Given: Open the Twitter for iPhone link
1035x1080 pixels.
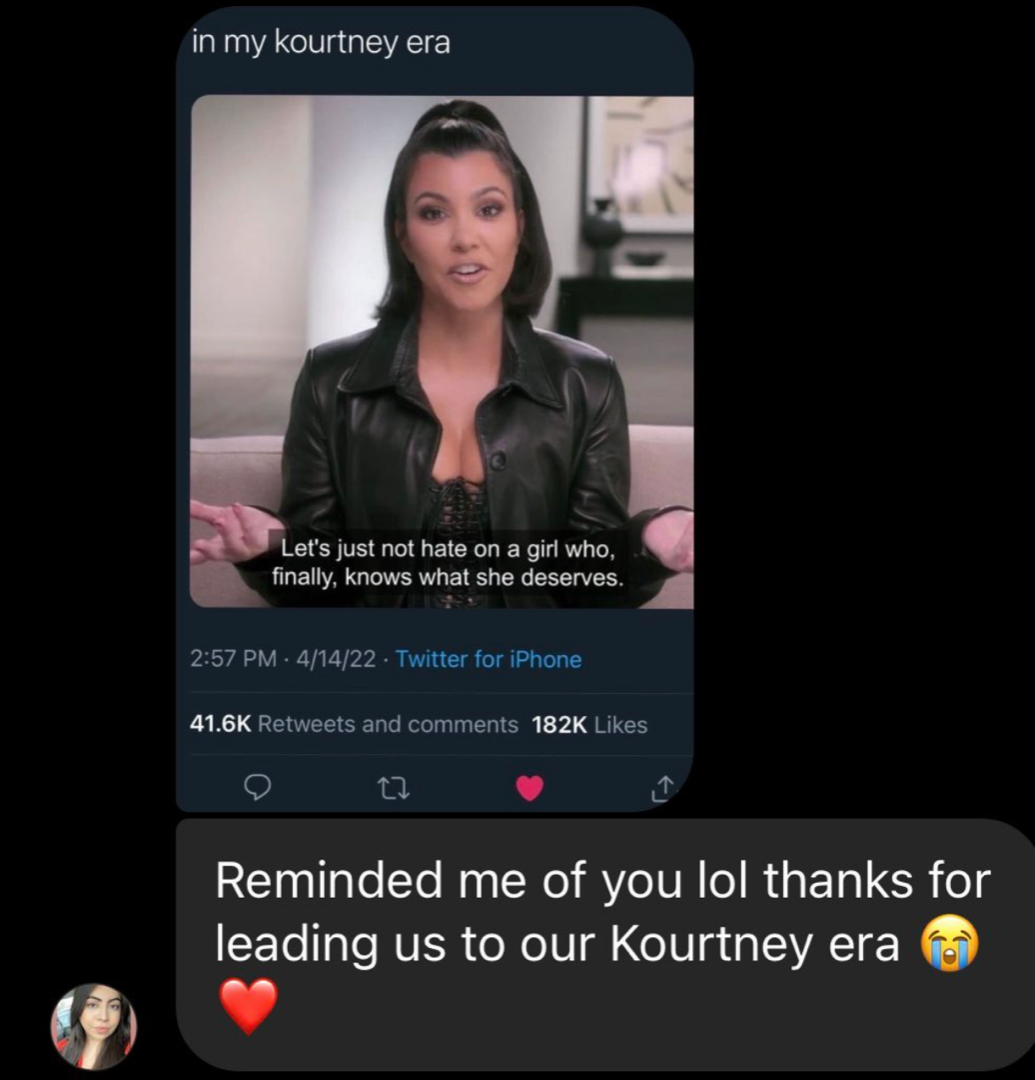Looking at the screenshot, I should [488, 659].
